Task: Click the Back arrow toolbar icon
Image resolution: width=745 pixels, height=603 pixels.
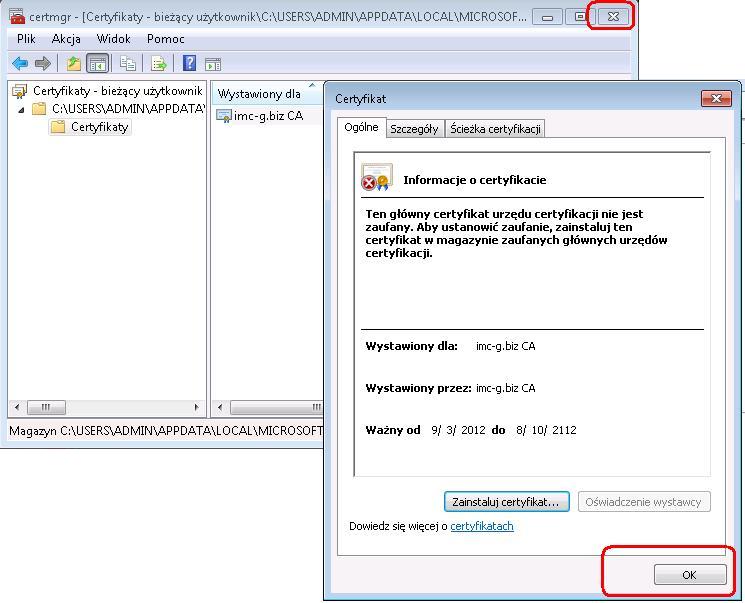Action: coord(19,63)
